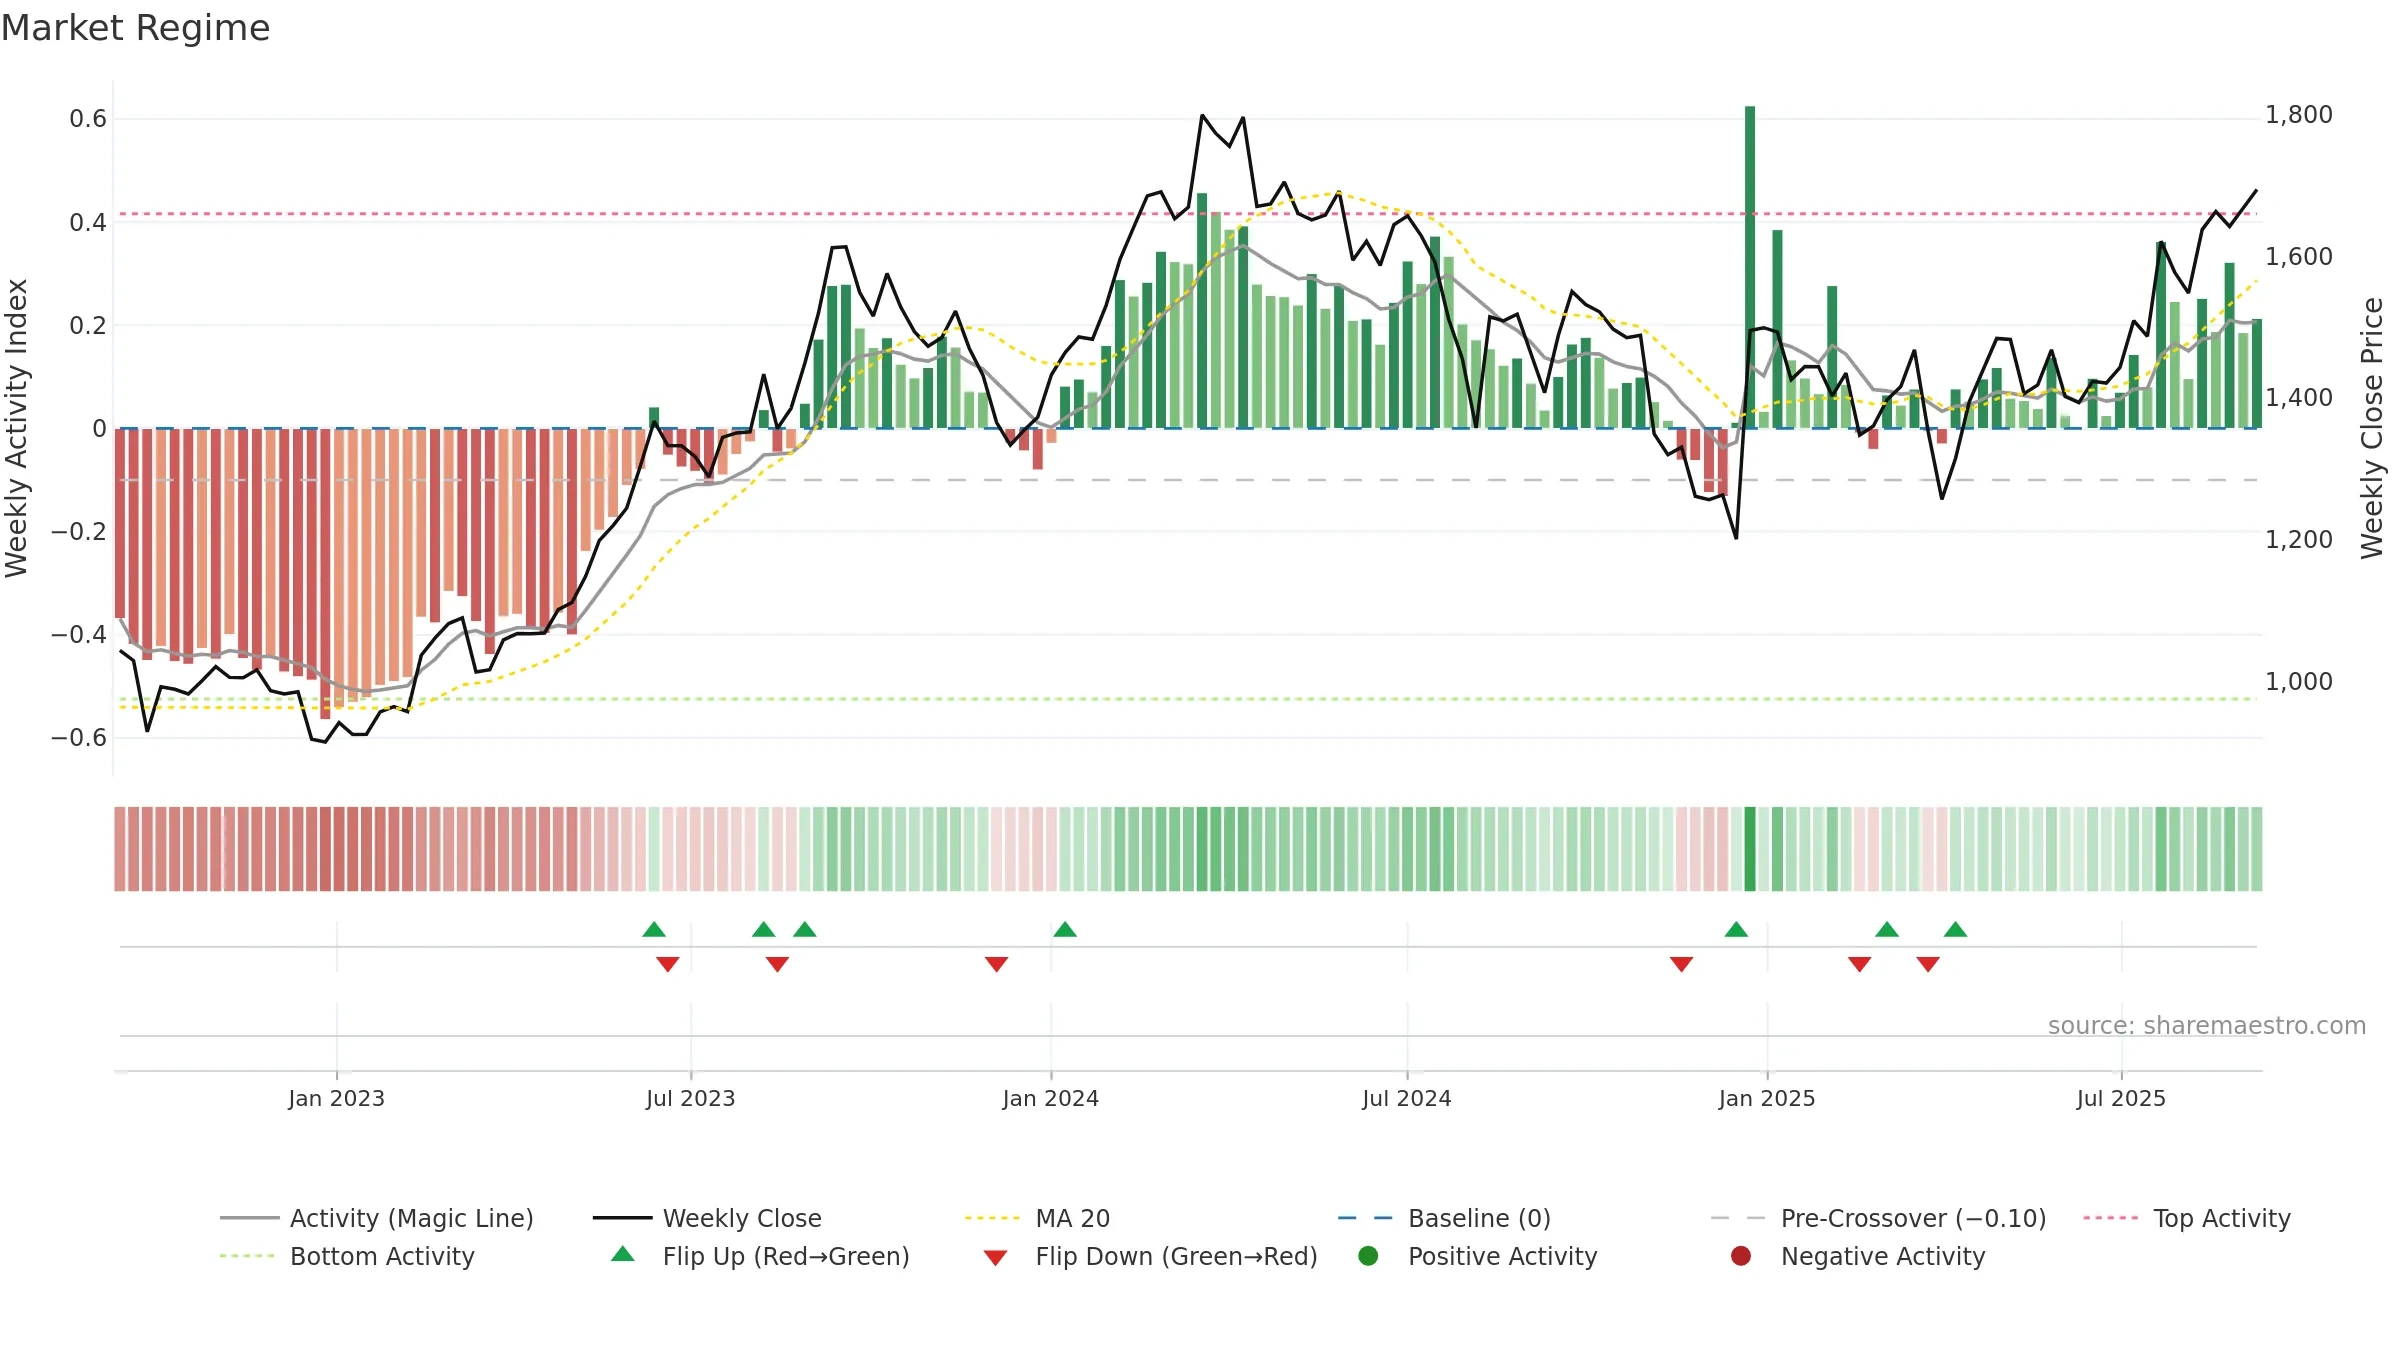The image size is (2400, 1350).
Task: Click the first red flip-down triangle near Jul 2023
Action: [x=668, y=964]
